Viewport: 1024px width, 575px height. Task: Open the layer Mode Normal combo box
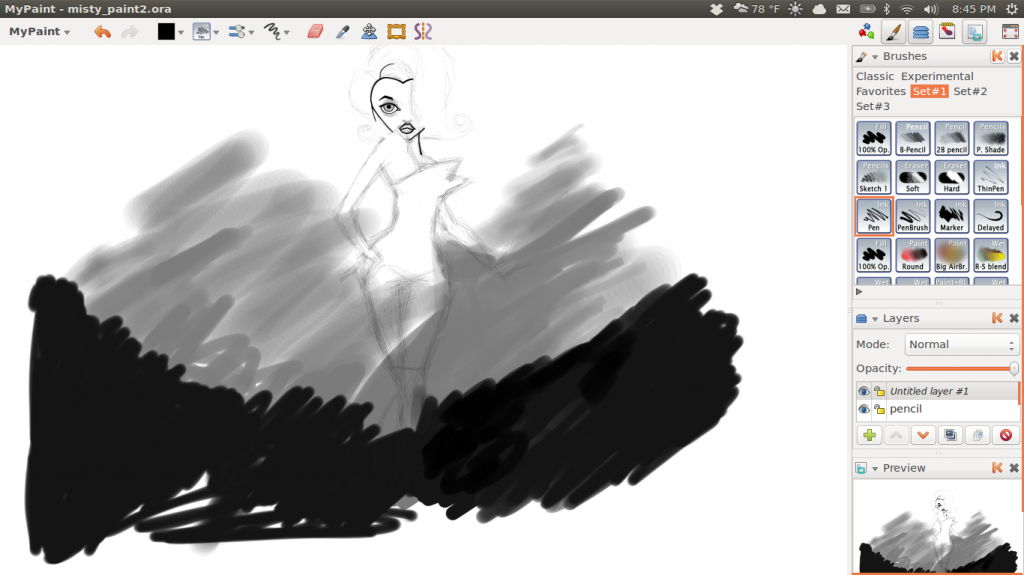click(x=961, y=344)
